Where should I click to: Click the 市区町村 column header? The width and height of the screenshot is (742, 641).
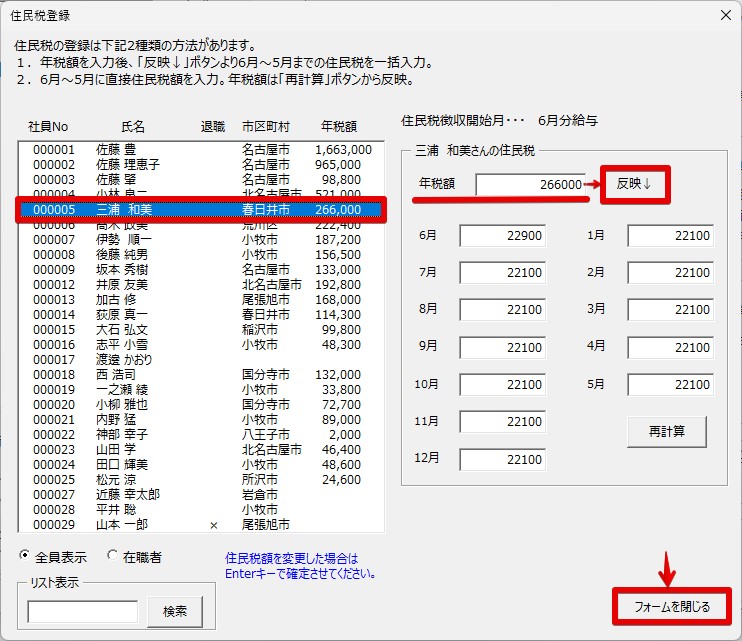[x=265, y=126]
